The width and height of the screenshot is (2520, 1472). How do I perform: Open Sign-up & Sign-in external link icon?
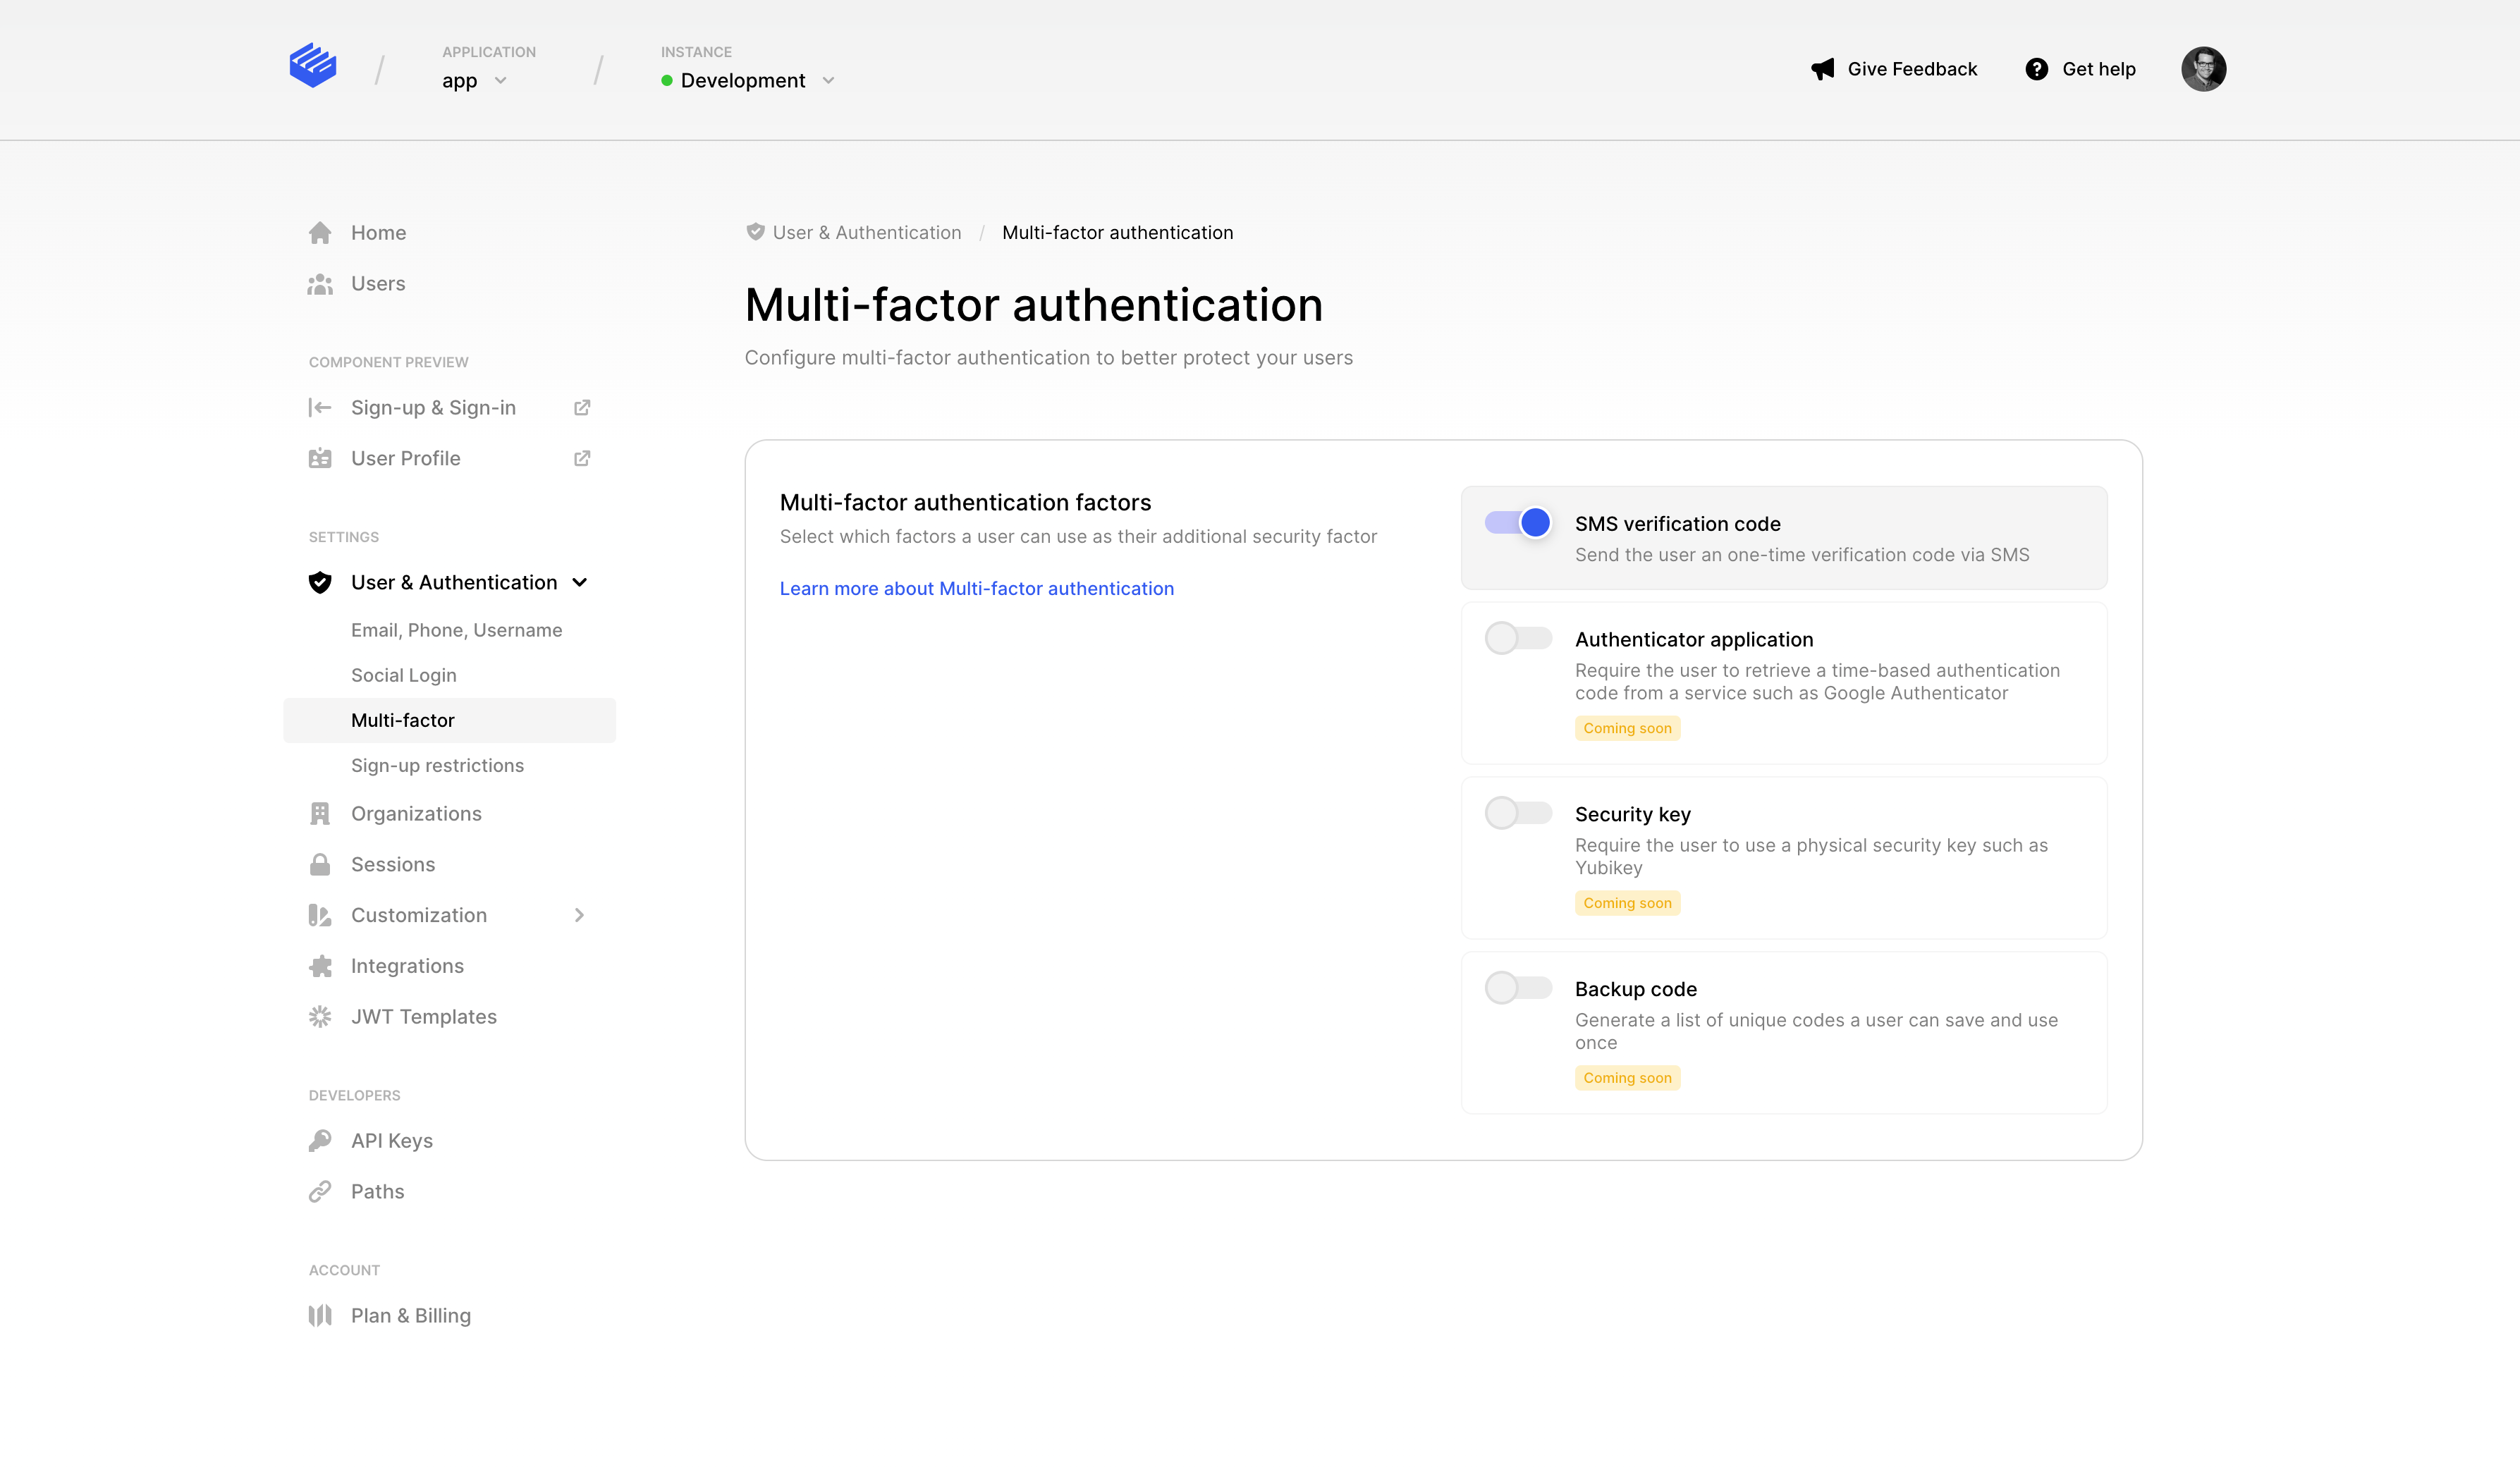[x=582, y=408]
